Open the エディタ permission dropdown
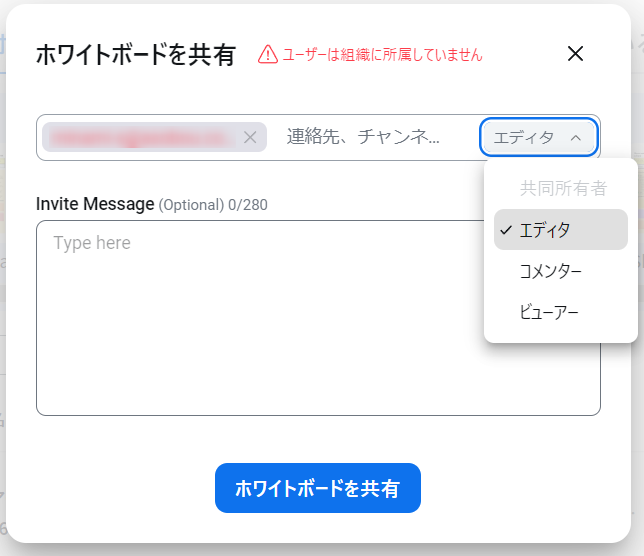Screen dimensions: 644x556 tap(538, 137)
